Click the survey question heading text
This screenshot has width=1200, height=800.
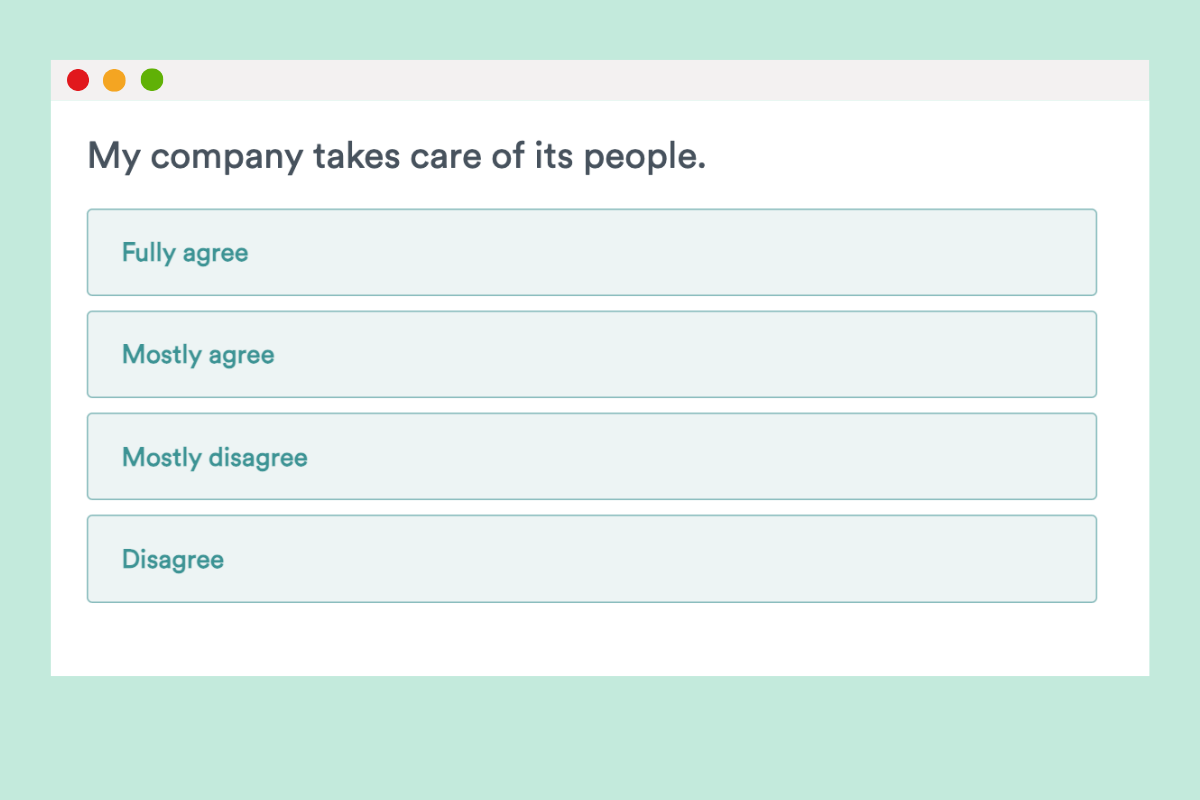397,156
